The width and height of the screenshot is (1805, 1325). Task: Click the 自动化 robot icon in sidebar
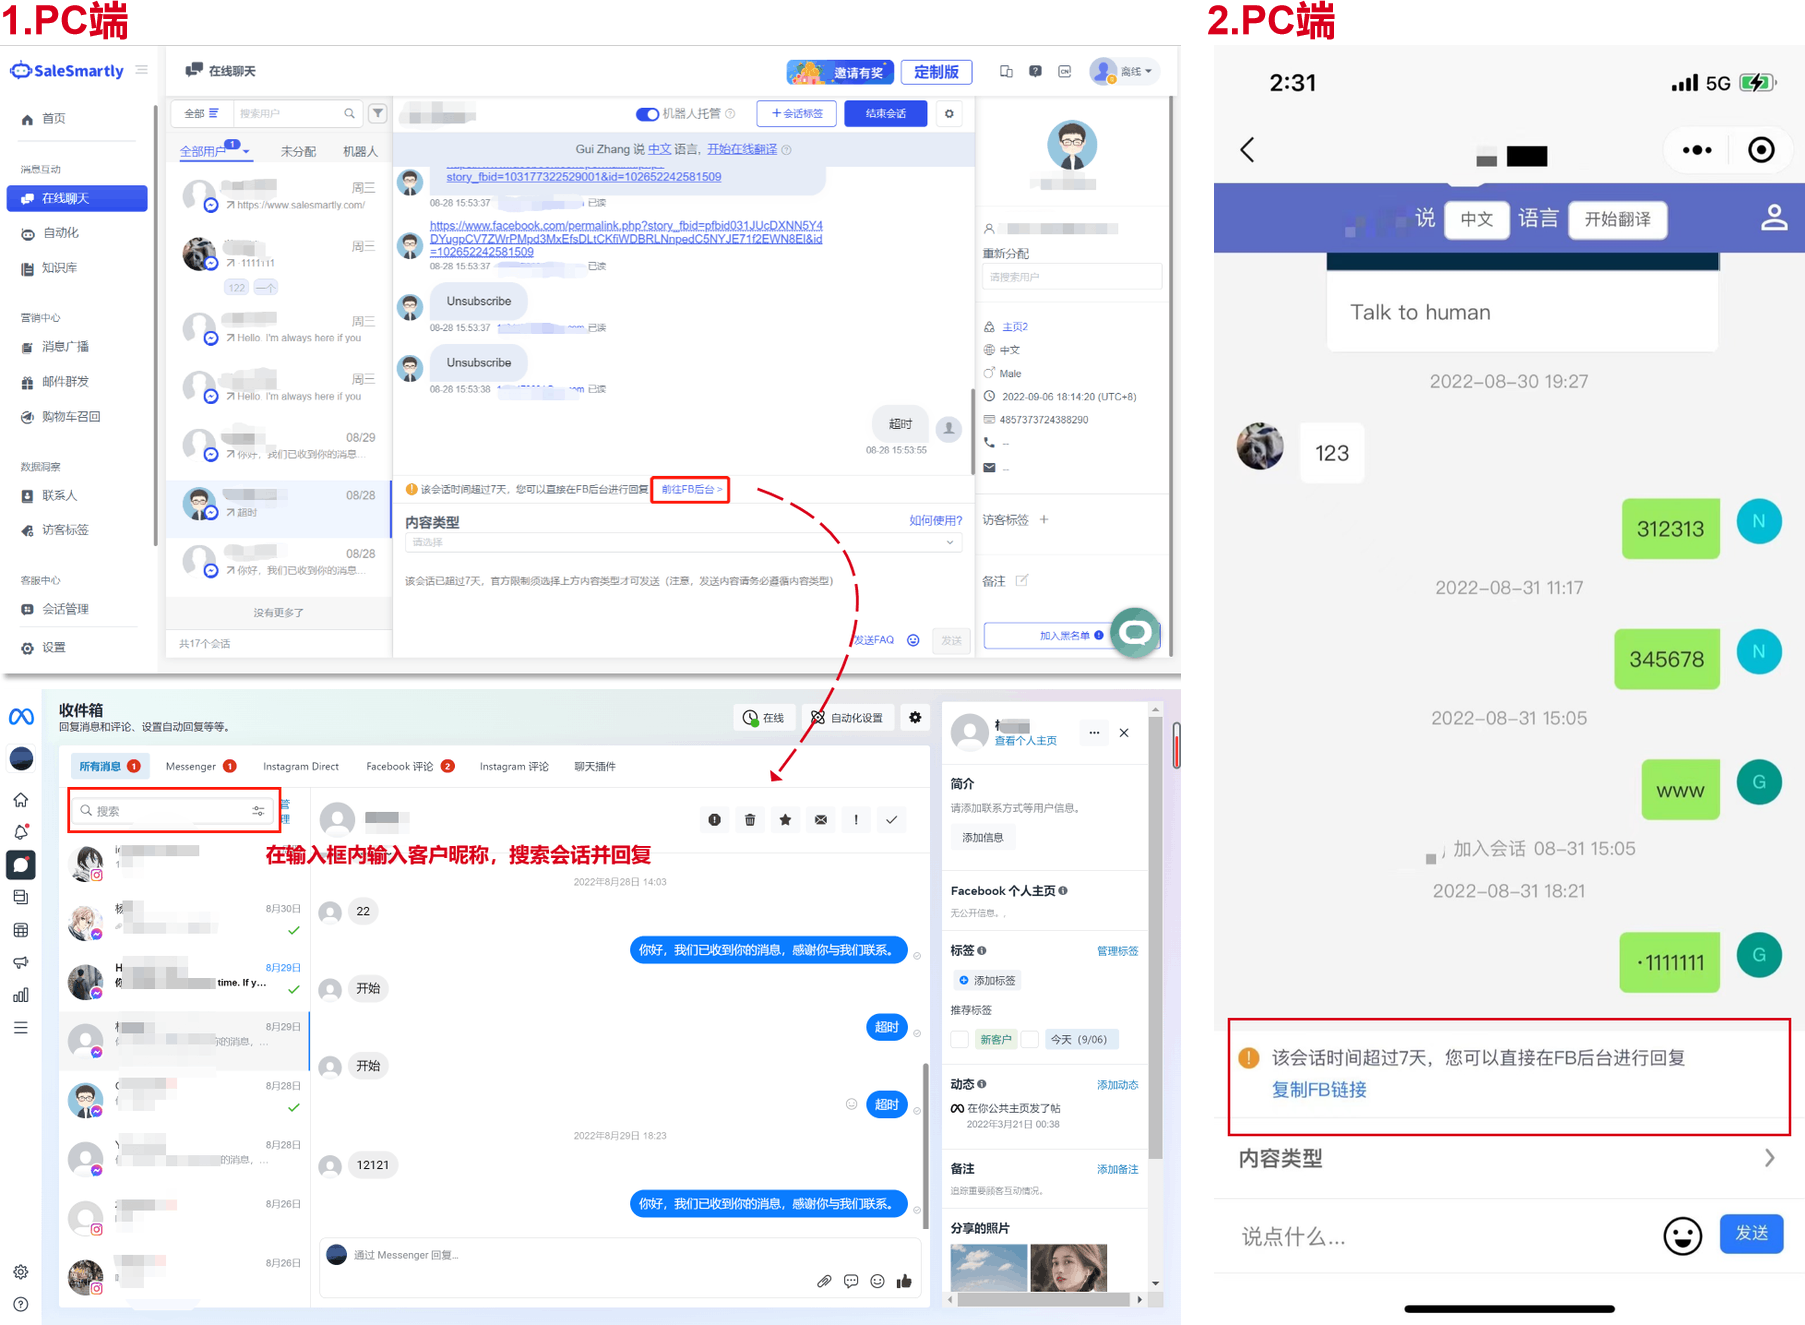[x=27, y=234]
